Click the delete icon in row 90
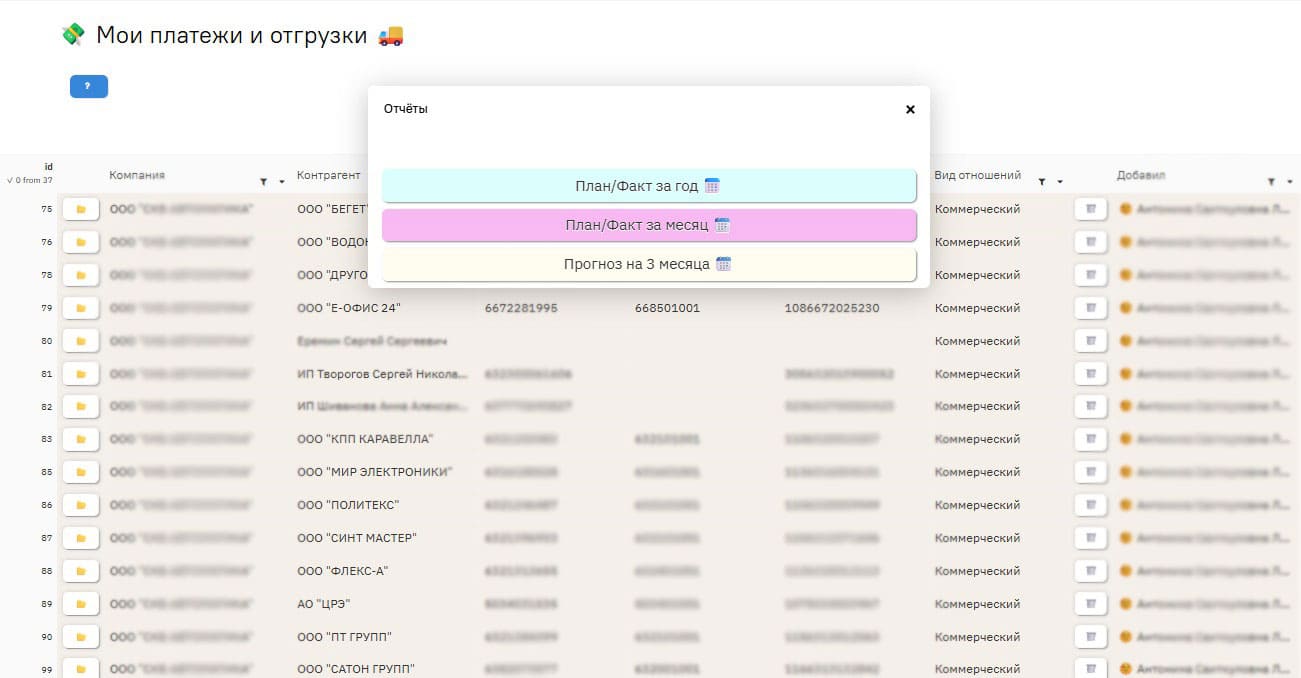Image resolution: width=1301 pixels, height=678 pixels. [1091, 637]
